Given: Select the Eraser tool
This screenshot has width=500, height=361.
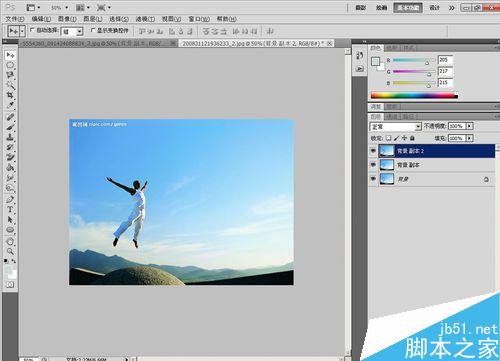Looking at the screenshot, I should tap(10, 157).
